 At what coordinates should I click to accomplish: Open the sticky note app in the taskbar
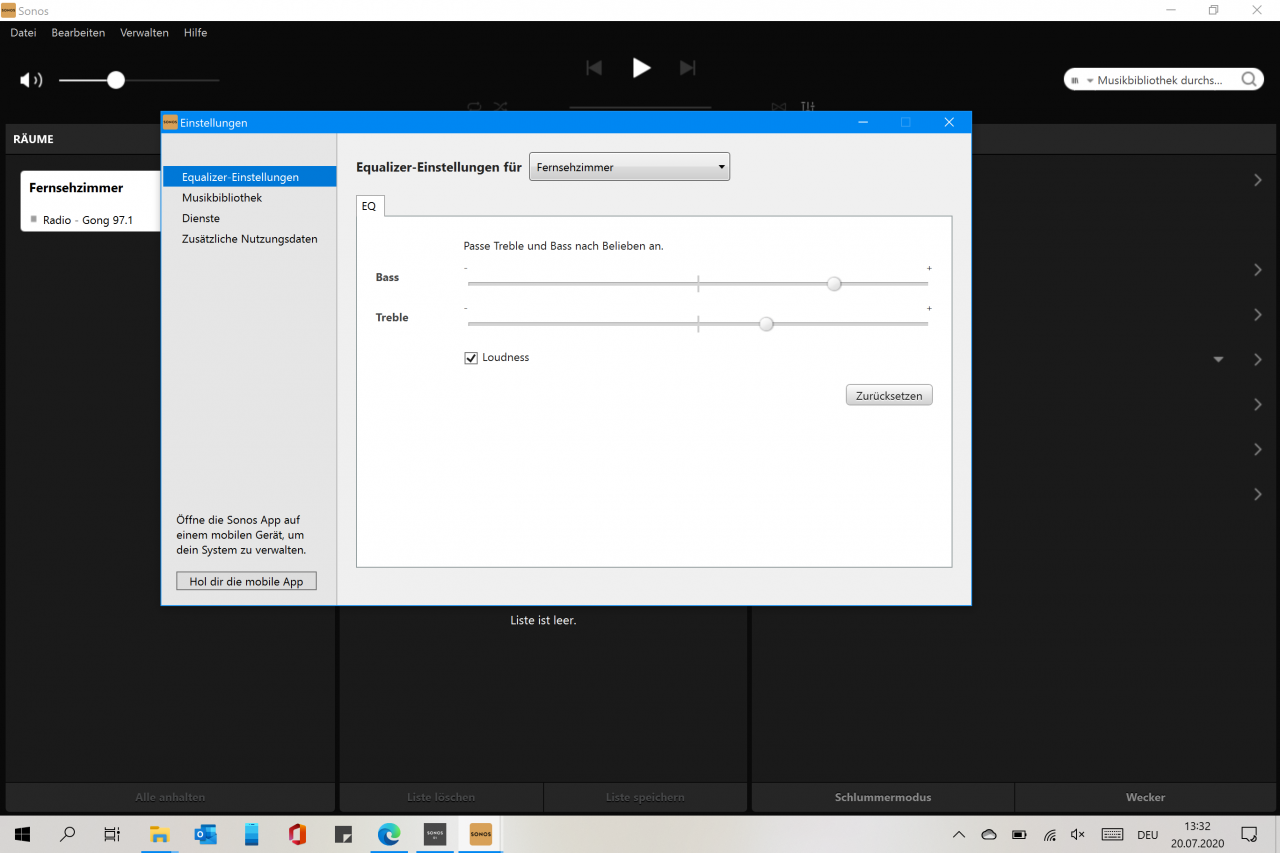point(343,834)
